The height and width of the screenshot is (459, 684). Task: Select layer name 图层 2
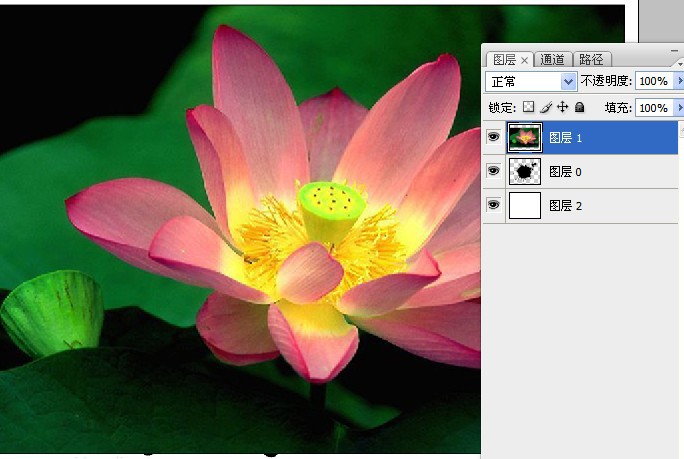(x=565, y=206)
